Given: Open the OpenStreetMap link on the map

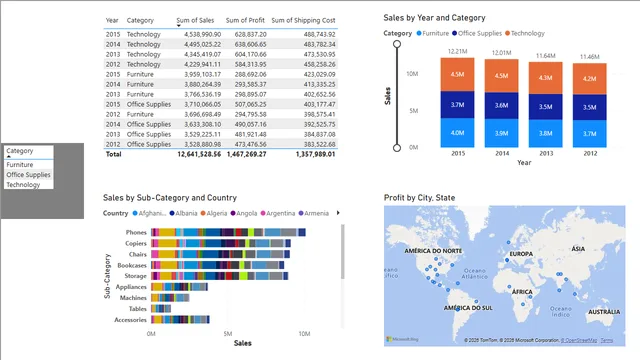Looking at the screenshot, I should tap(579, 340).
